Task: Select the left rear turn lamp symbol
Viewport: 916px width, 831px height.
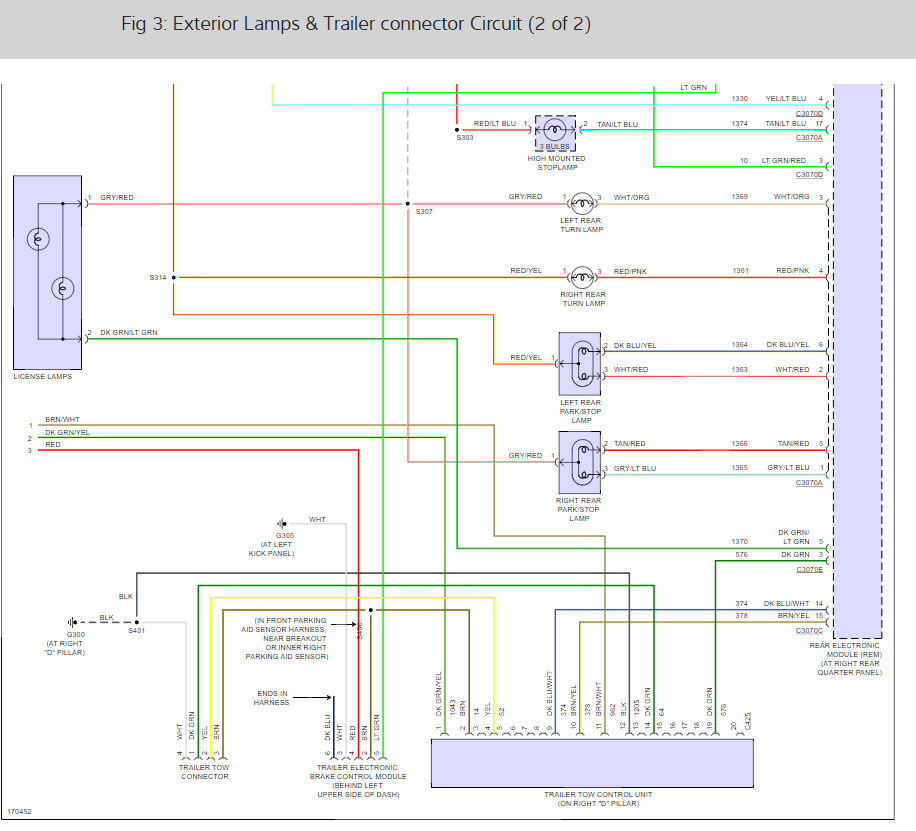Action: 582,203
